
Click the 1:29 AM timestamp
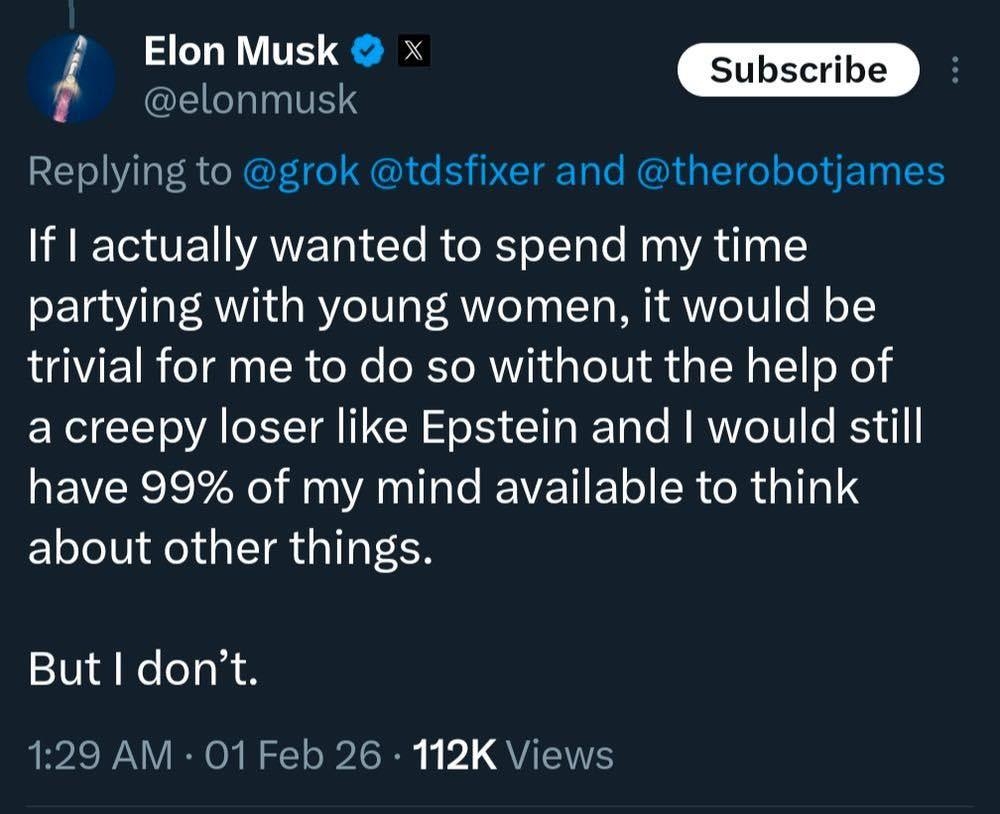pyautogui.click(x=100, y=755)
